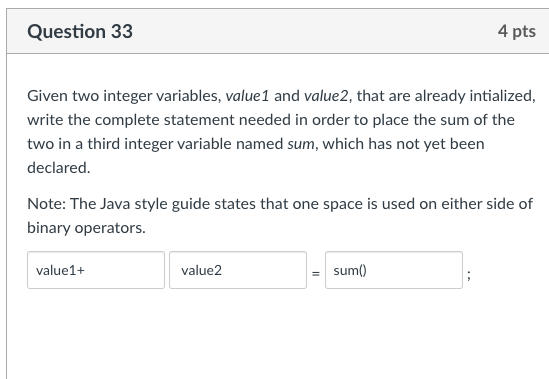Click the italic word "sum" in the question
Image resolution: width=549 pixels, height=379 pixels.
301,144
